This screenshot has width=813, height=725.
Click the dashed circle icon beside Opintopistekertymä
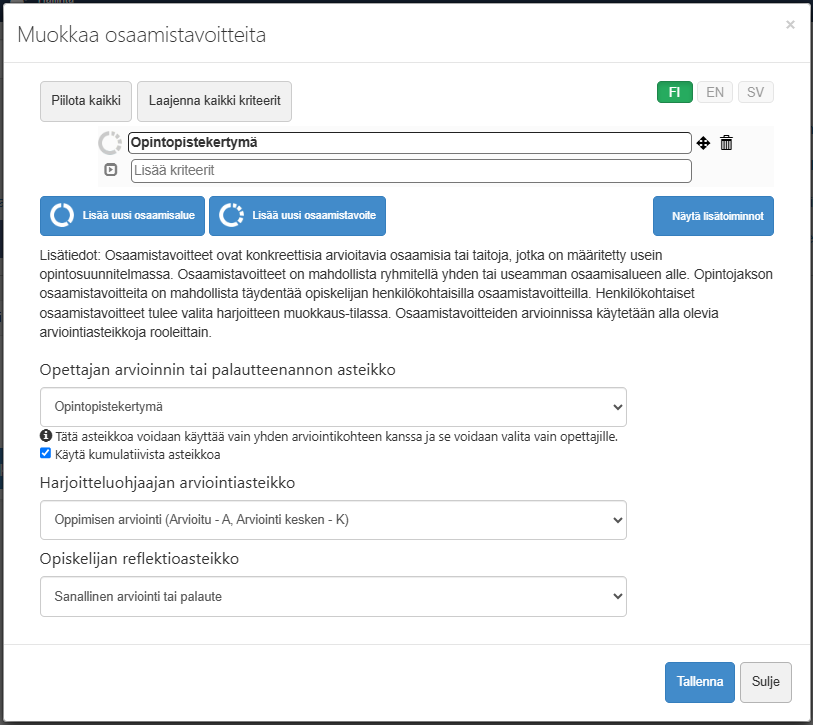click(110, 143)
